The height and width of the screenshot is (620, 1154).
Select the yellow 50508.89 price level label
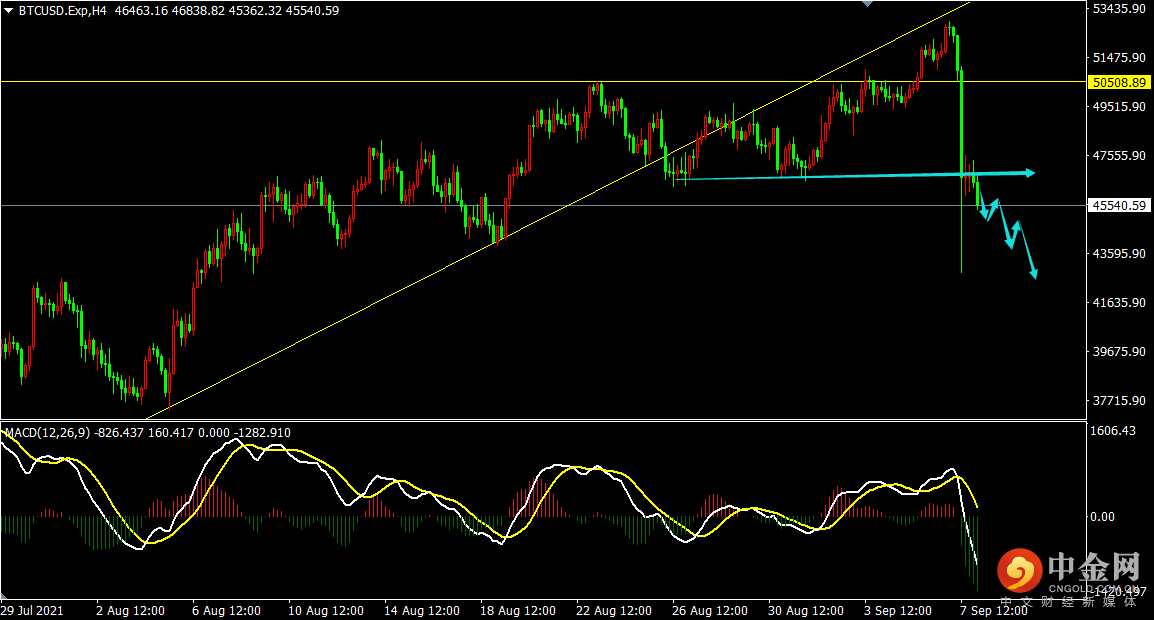1119,82
